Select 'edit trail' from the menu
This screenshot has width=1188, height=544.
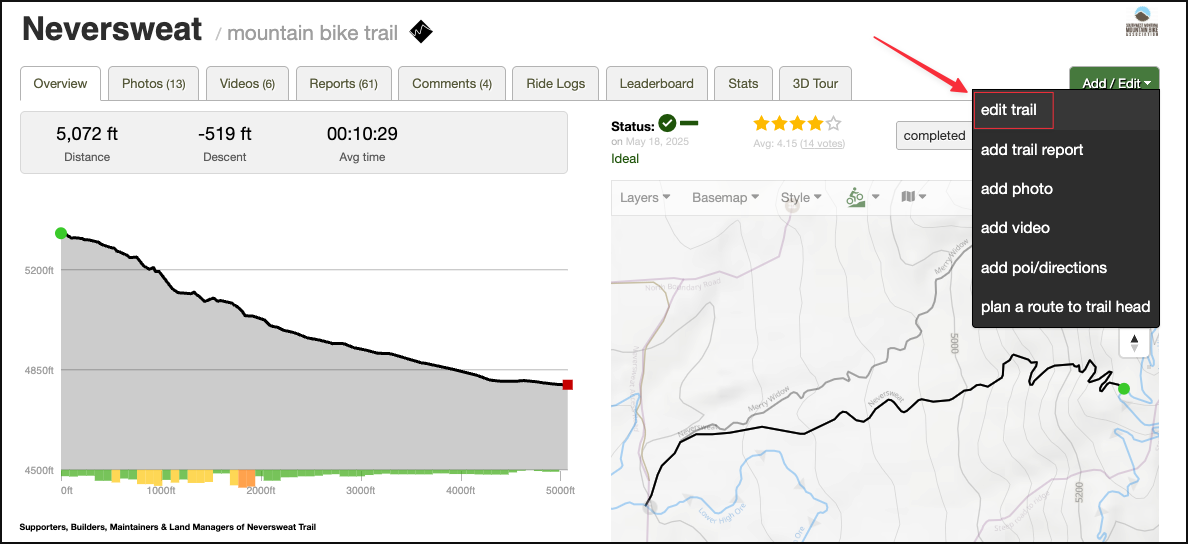point(1009,110)
